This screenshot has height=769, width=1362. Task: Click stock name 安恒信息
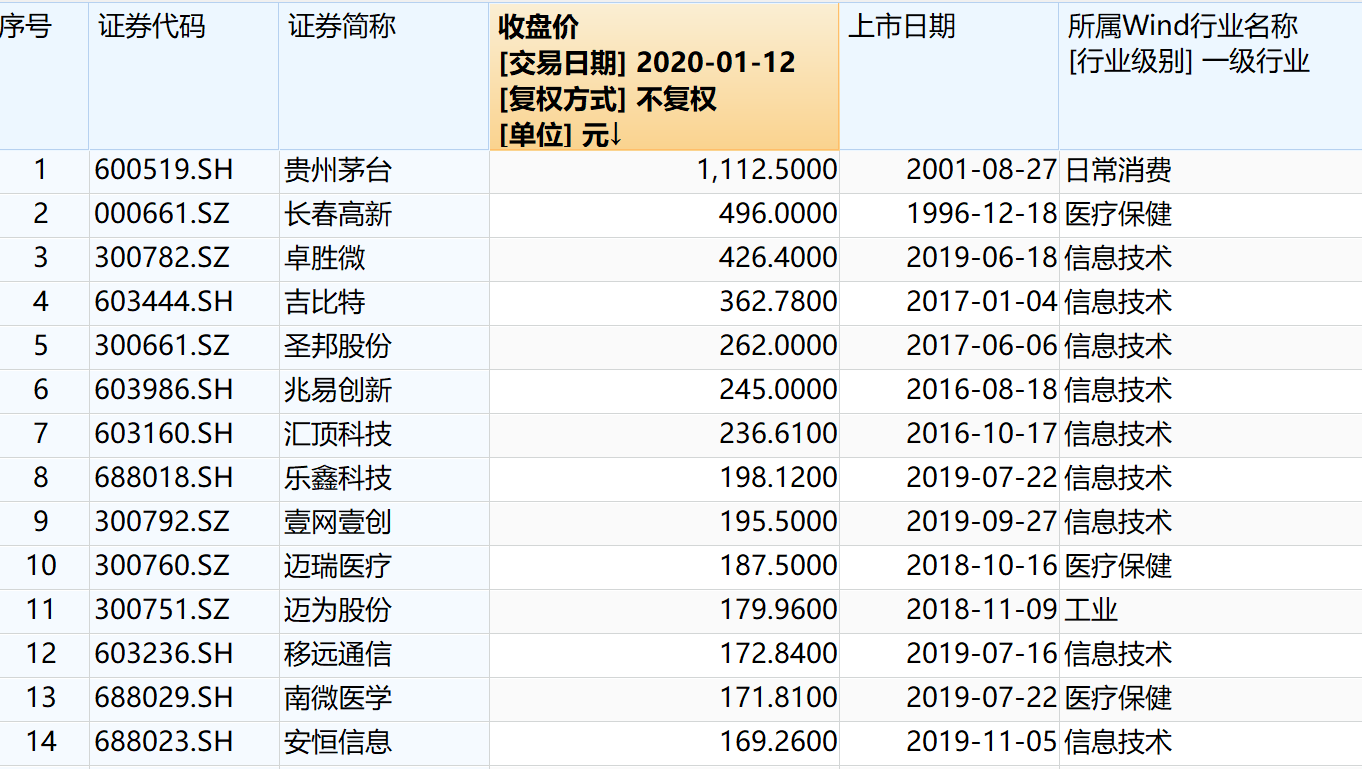338,742
